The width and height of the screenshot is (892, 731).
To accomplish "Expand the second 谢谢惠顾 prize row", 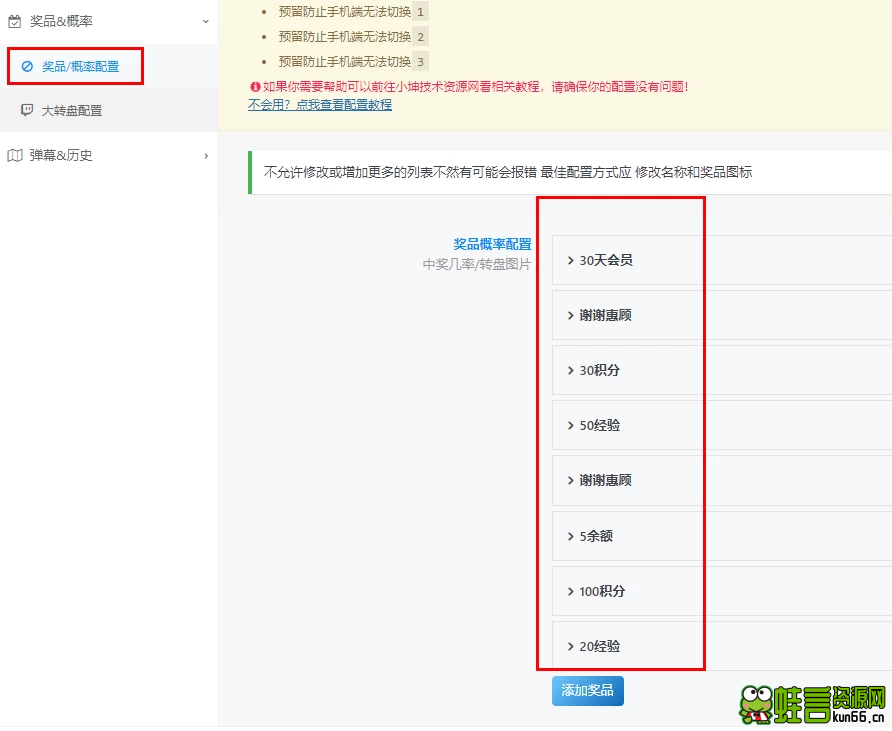I will click(x=721, y=481).
